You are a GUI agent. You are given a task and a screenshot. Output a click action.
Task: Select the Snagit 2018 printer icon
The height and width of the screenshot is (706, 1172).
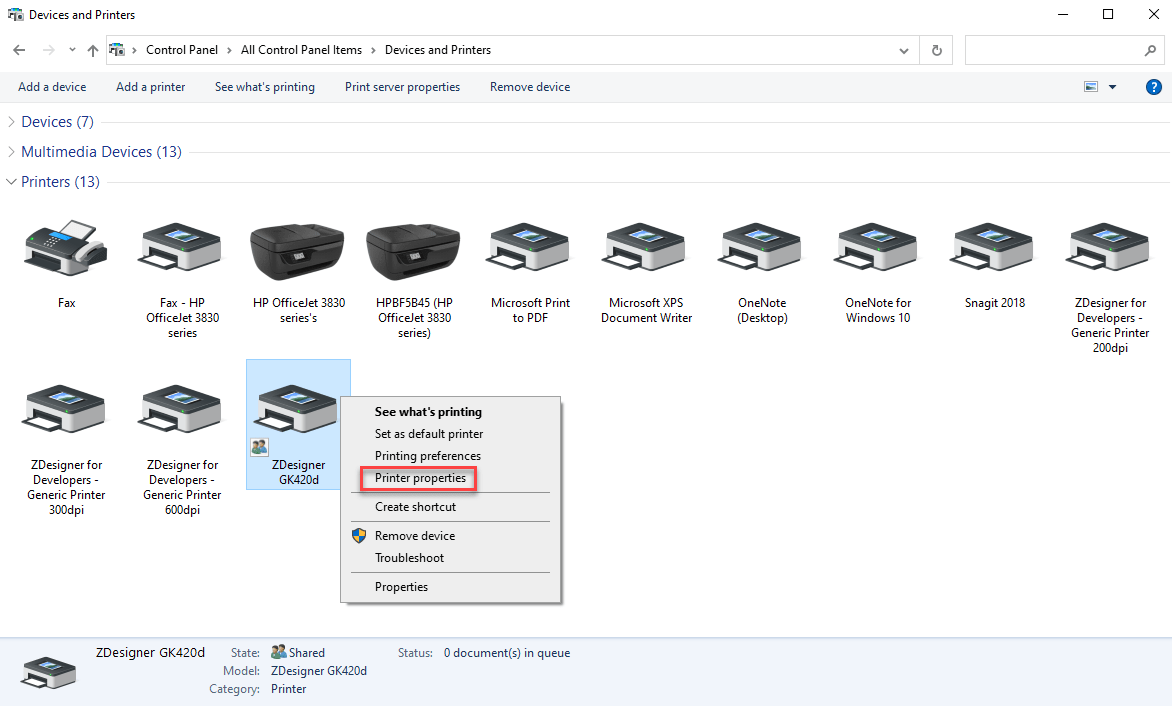click(994, 247)
